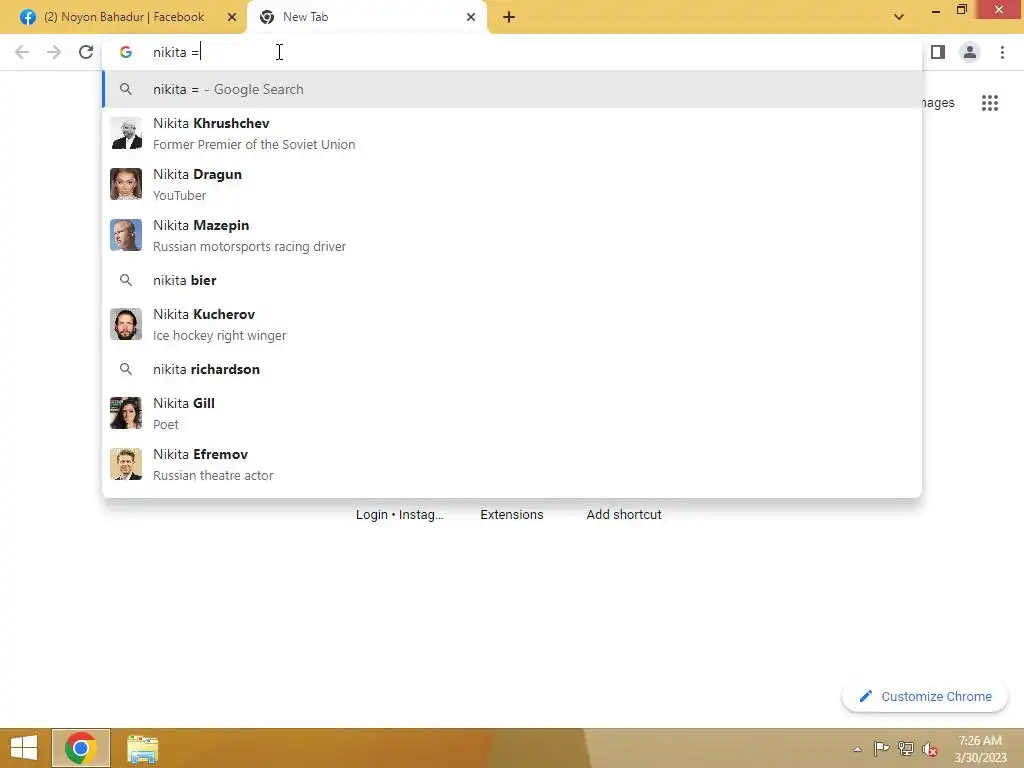Open the Windows Start button
Image resolution: width=1024 pixels, height=768 pixels.
24,748
